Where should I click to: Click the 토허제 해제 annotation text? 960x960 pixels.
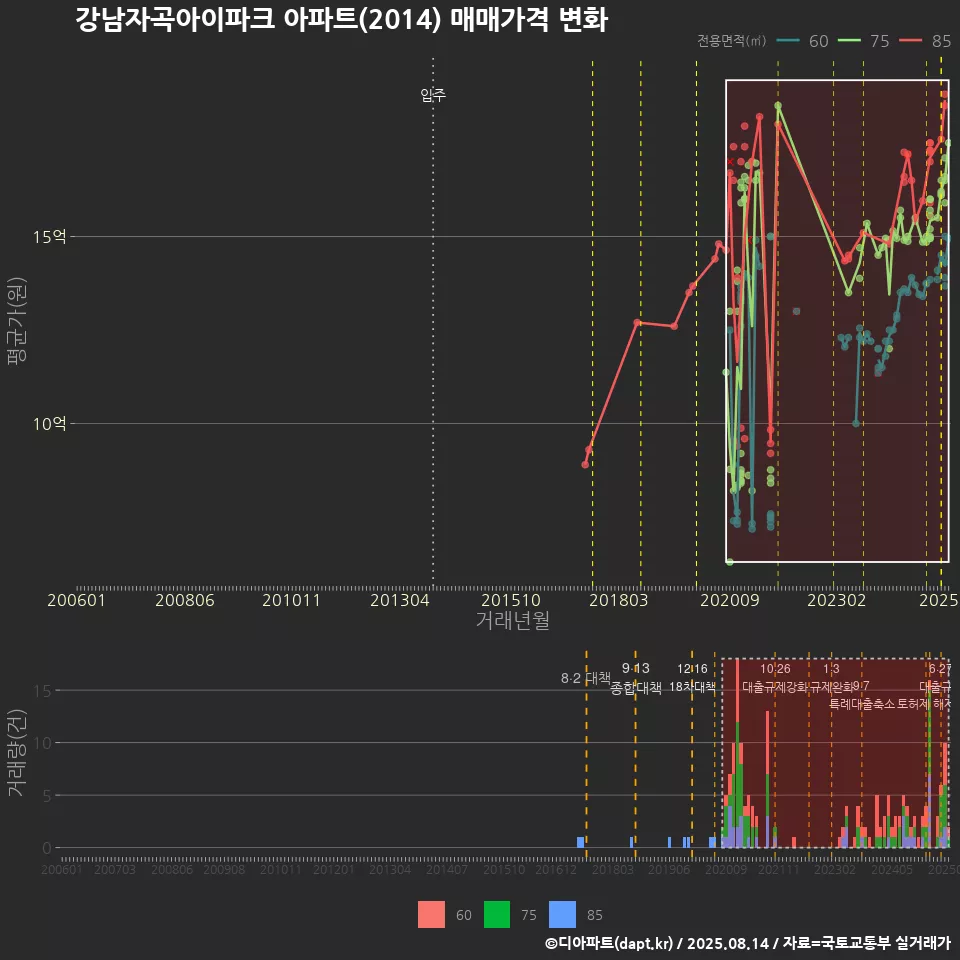pos(923,704)
